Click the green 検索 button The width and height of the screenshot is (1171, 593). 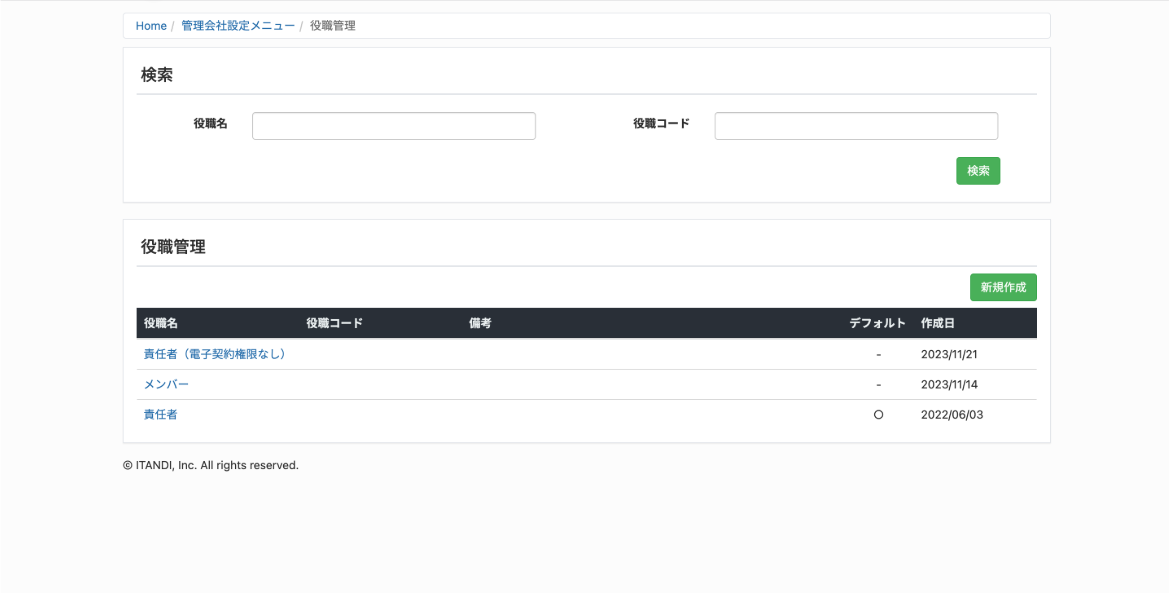pyautogui.click(x=978, y=171)
